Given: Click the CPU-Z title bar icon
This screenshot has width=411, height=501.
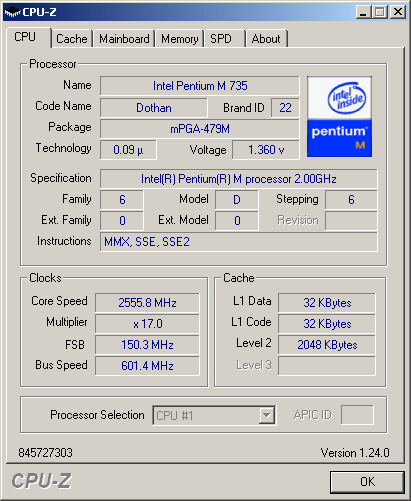Looking at the screenshot, I should coord(13,12).
